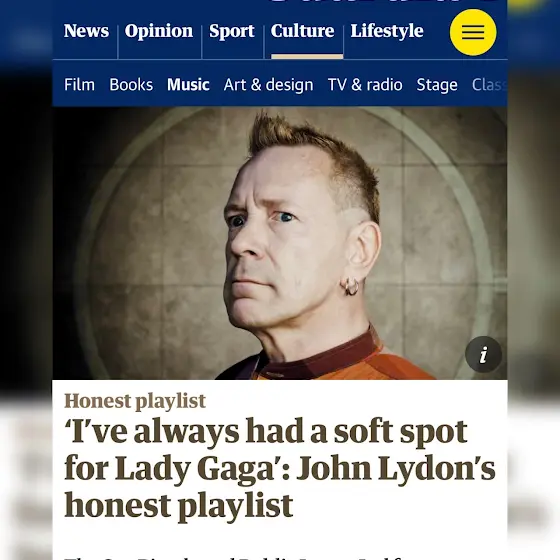Go to Art & design
Image resolution: width=560 pixels, height=560 pixels.
[269, 85]
